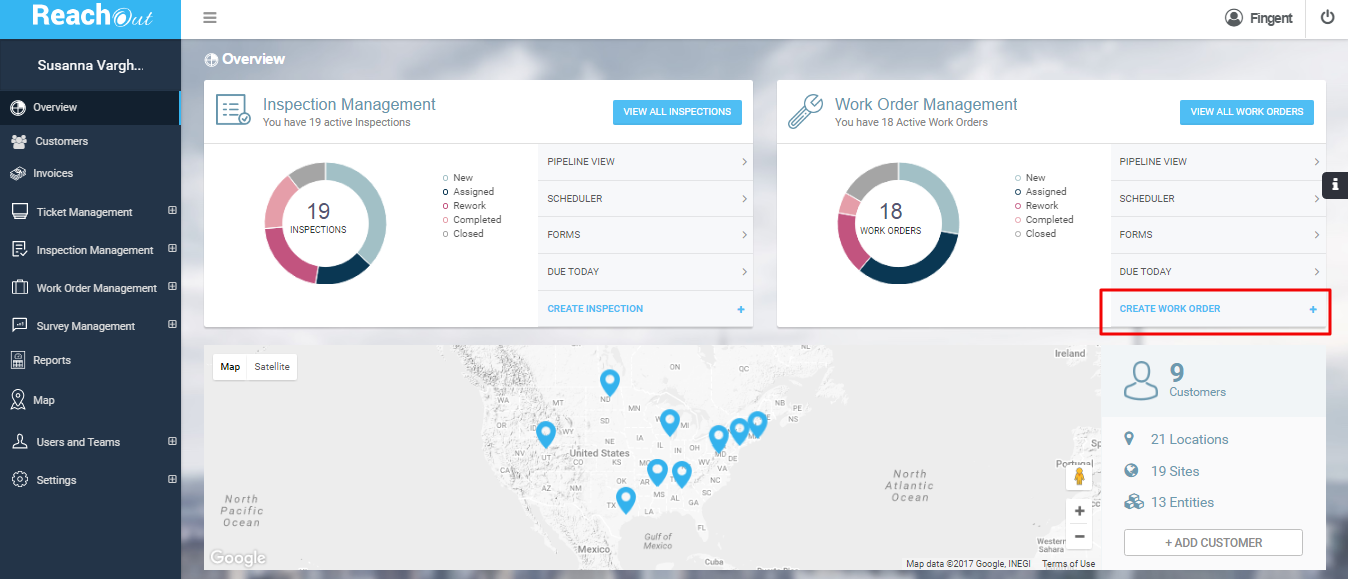Toggle Completed in the Inspections legend
This screenshot has width=1348, height=579.
click(x=471, y=220)
